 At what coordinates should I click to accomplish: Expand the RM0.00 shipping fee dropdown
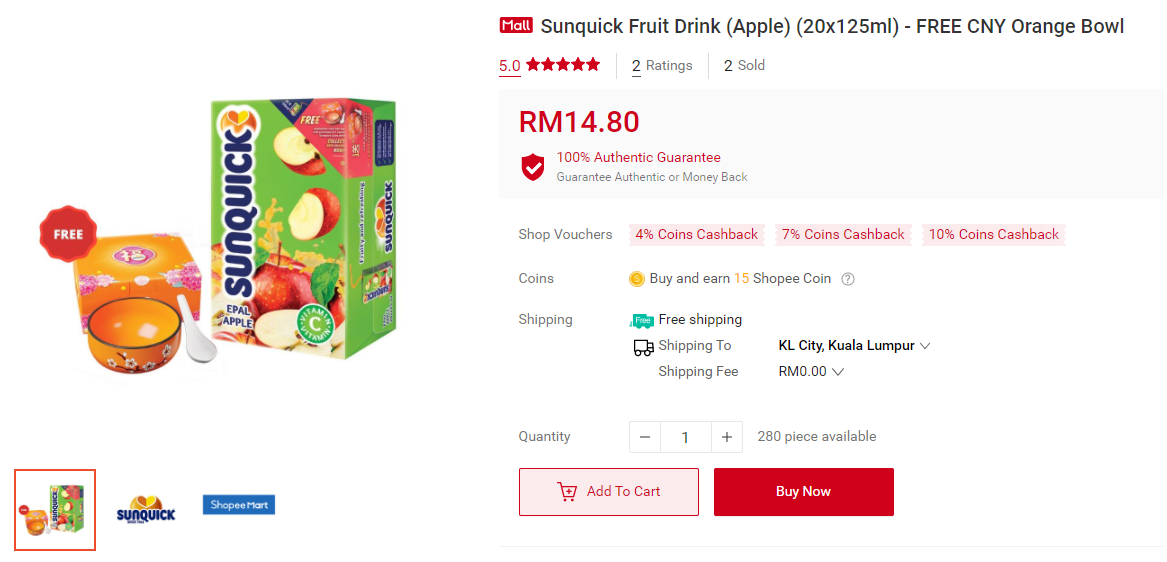click(x=838, y=372)
